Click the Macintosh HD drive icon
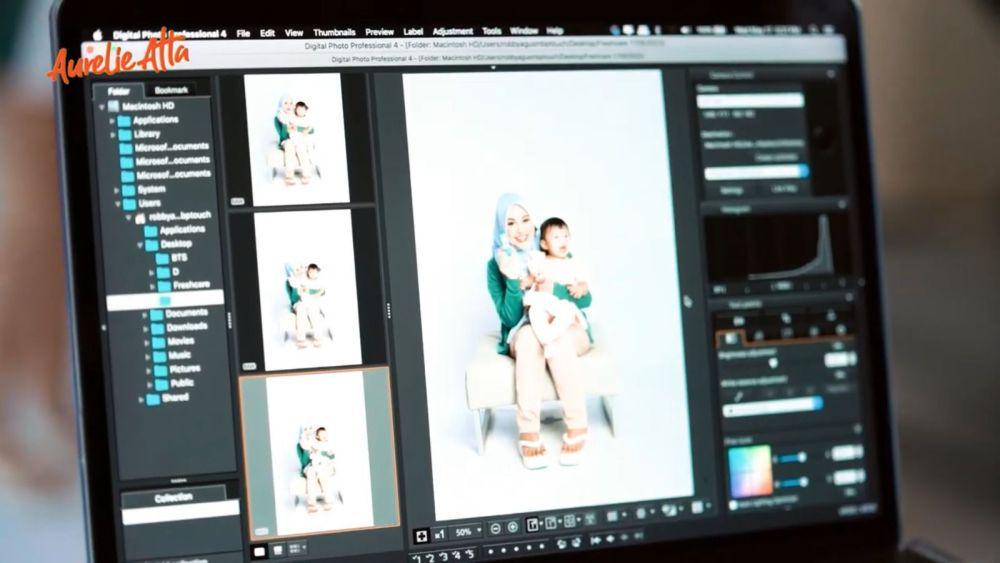The image size is (1000, 563). (x=114, y=106)
